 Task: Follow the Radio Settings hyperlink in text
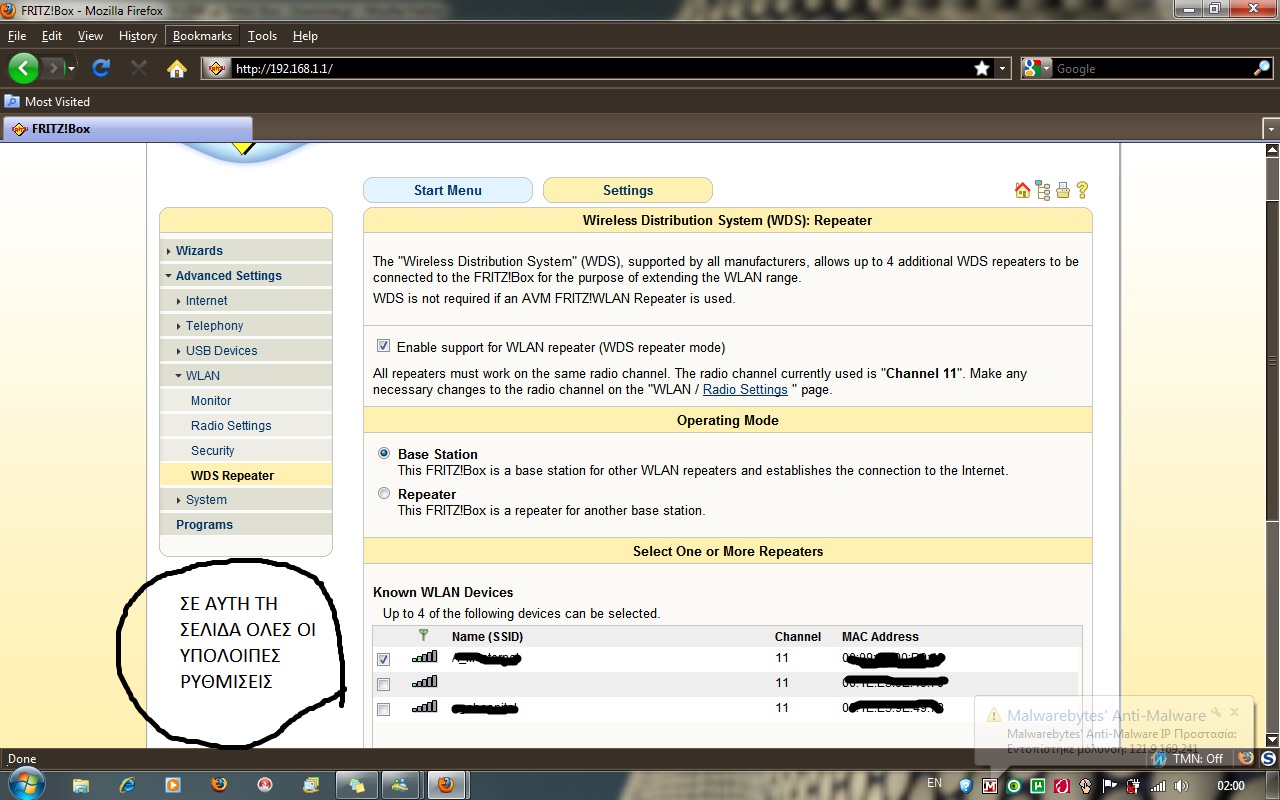point(745,389)
